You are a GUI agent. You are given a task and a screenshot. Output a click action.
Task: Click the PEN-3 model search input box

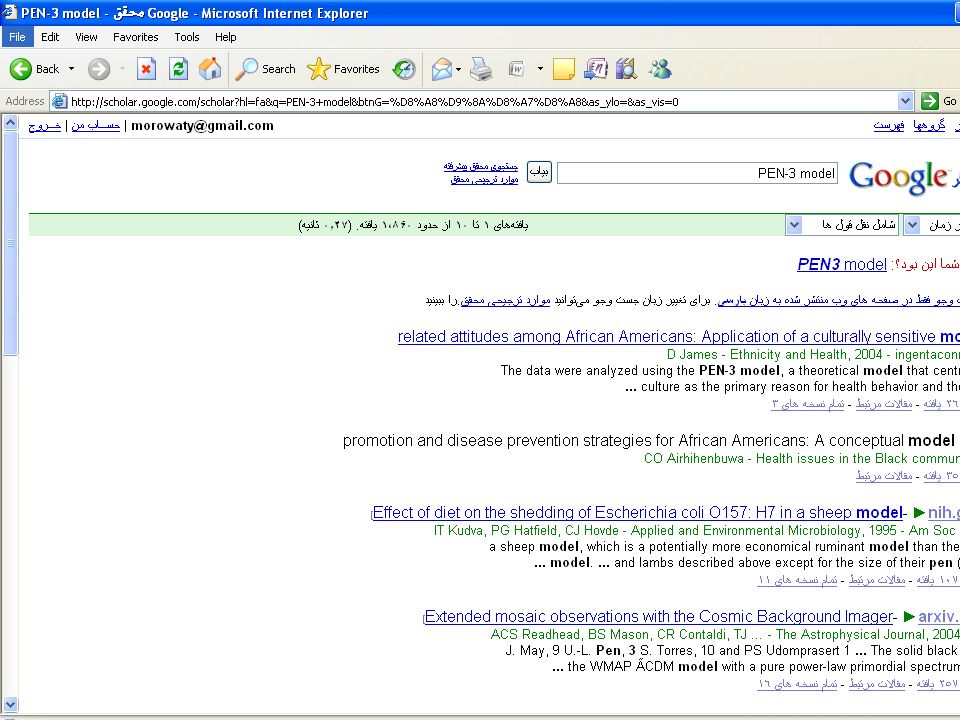pos(697,173)
